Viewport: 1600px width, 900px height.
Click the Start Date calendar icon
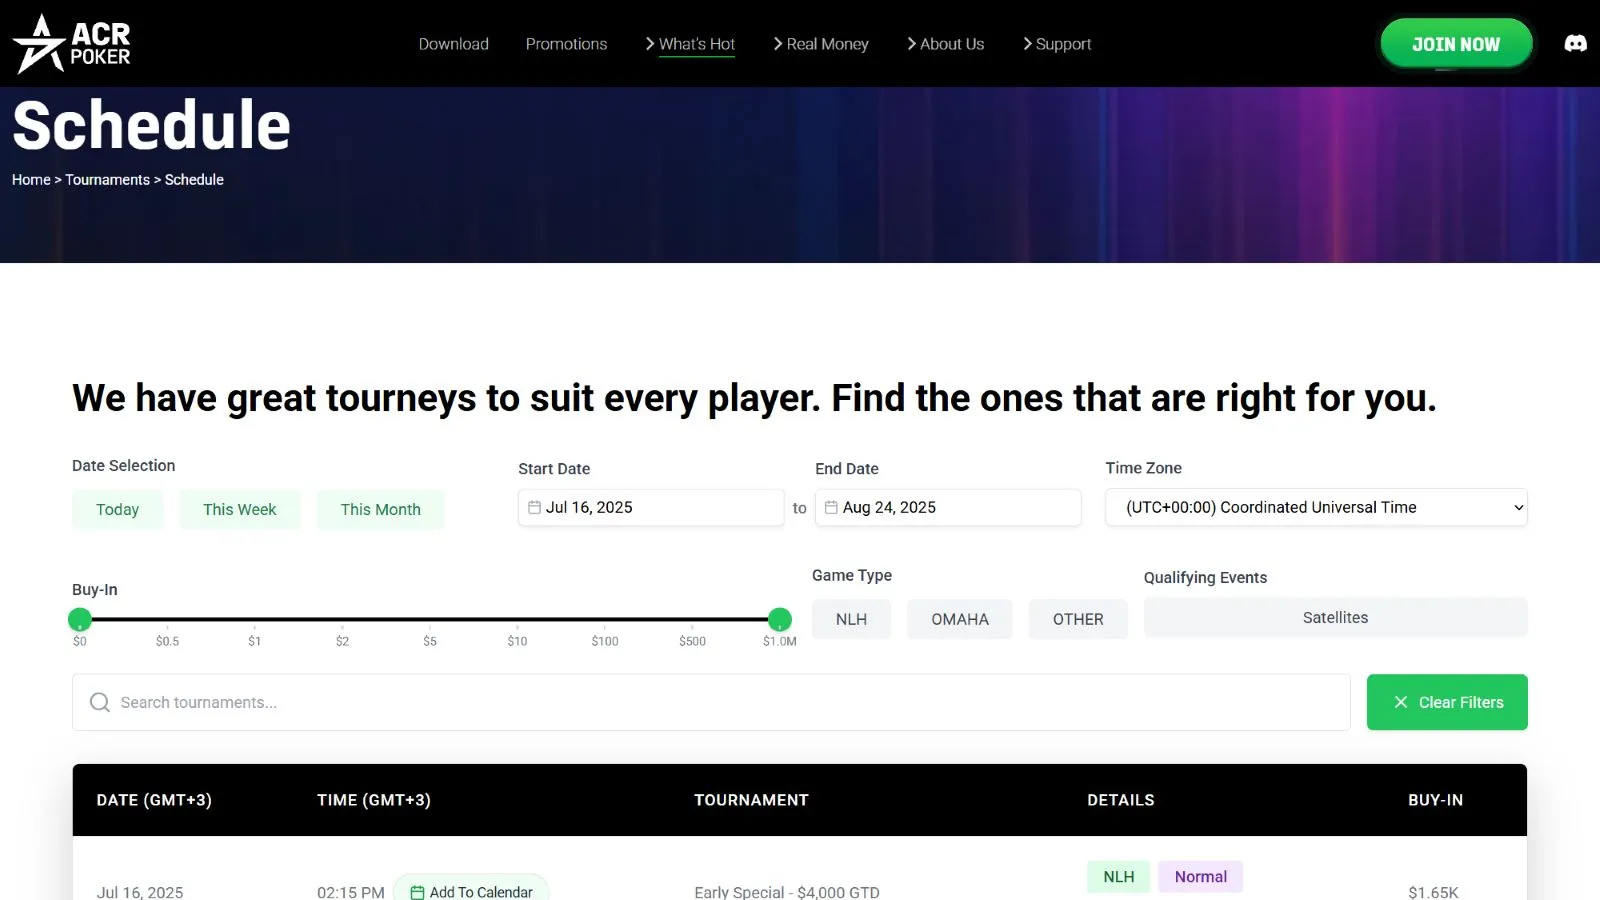(x=534, y=508)
